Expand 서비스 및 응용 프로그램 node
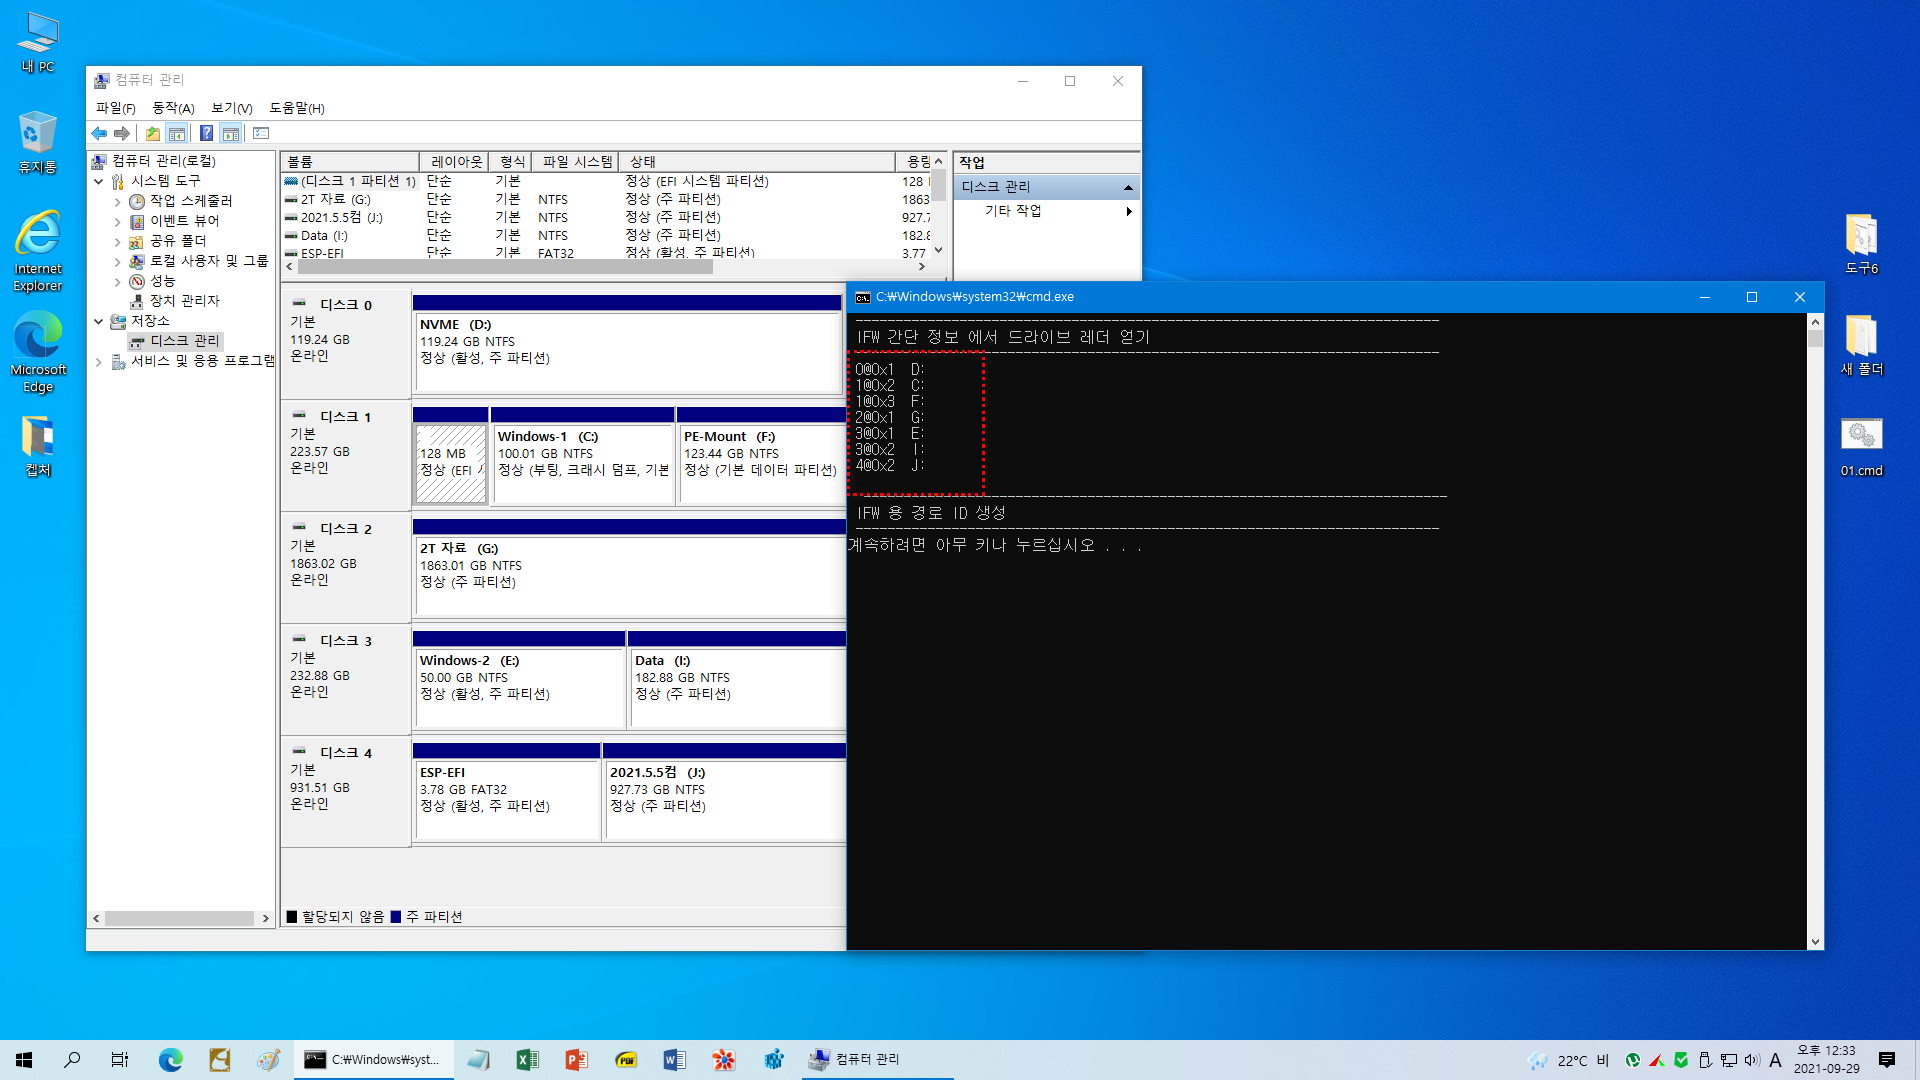Image resolution: width=1920 pixels, height=1080 pixels. [x=98, y=361]
